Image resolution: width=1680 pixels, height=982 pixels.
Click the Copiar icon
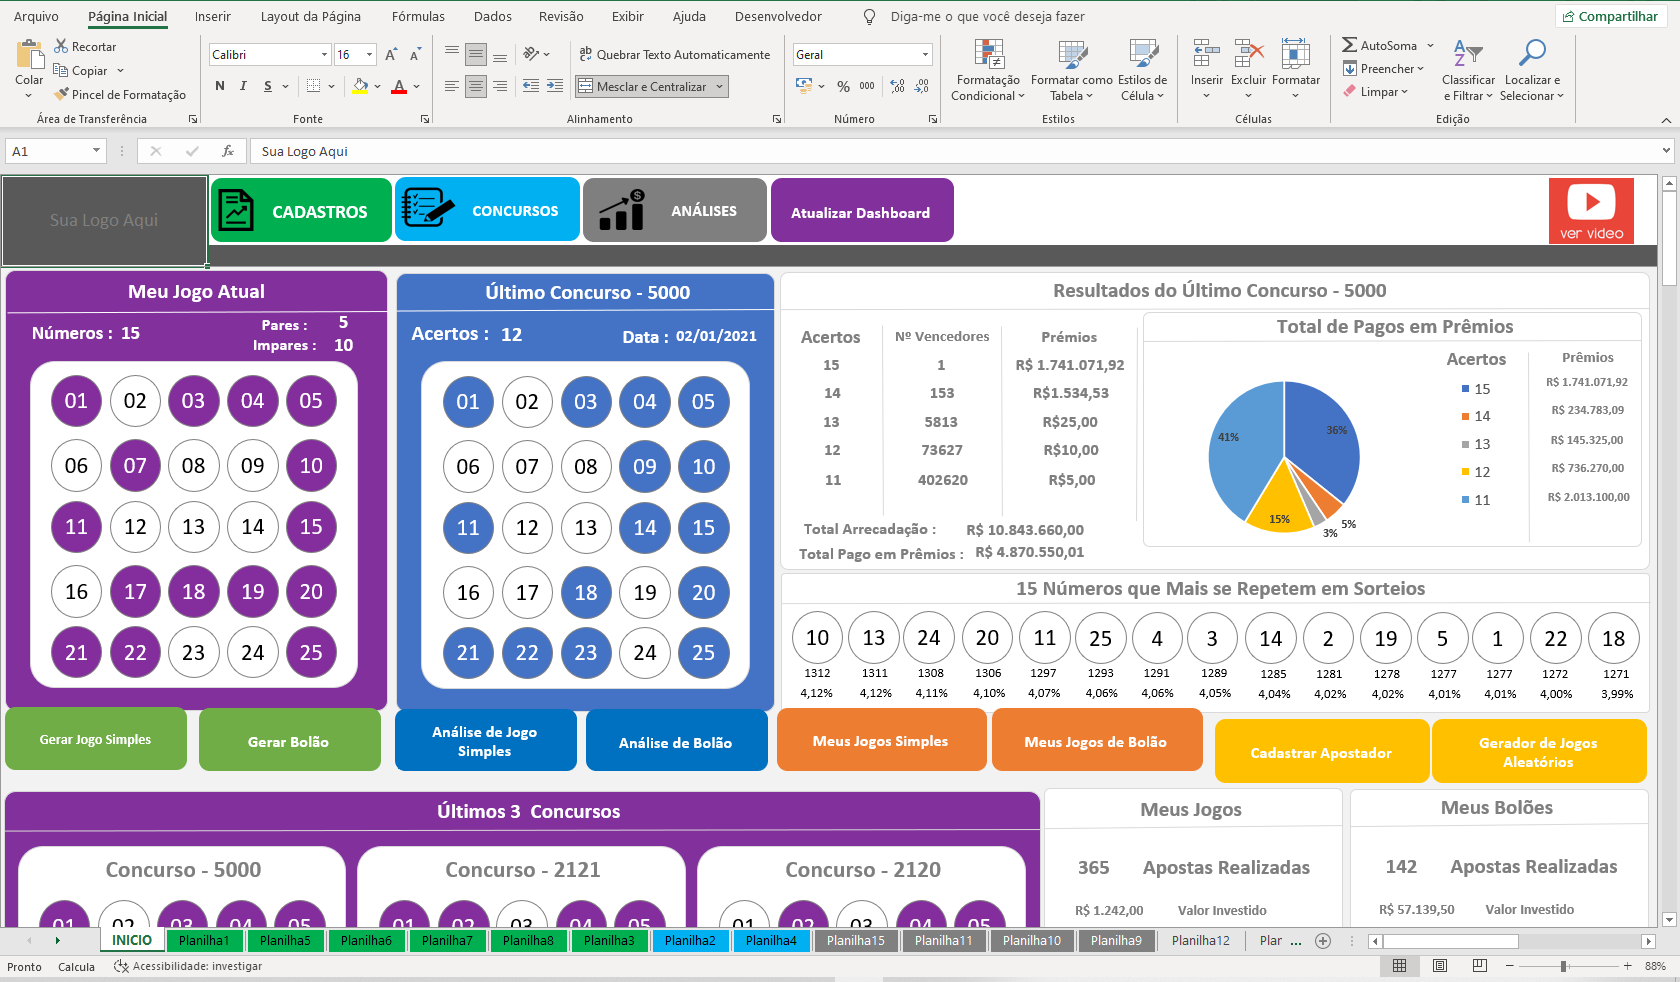coord(61,70)
